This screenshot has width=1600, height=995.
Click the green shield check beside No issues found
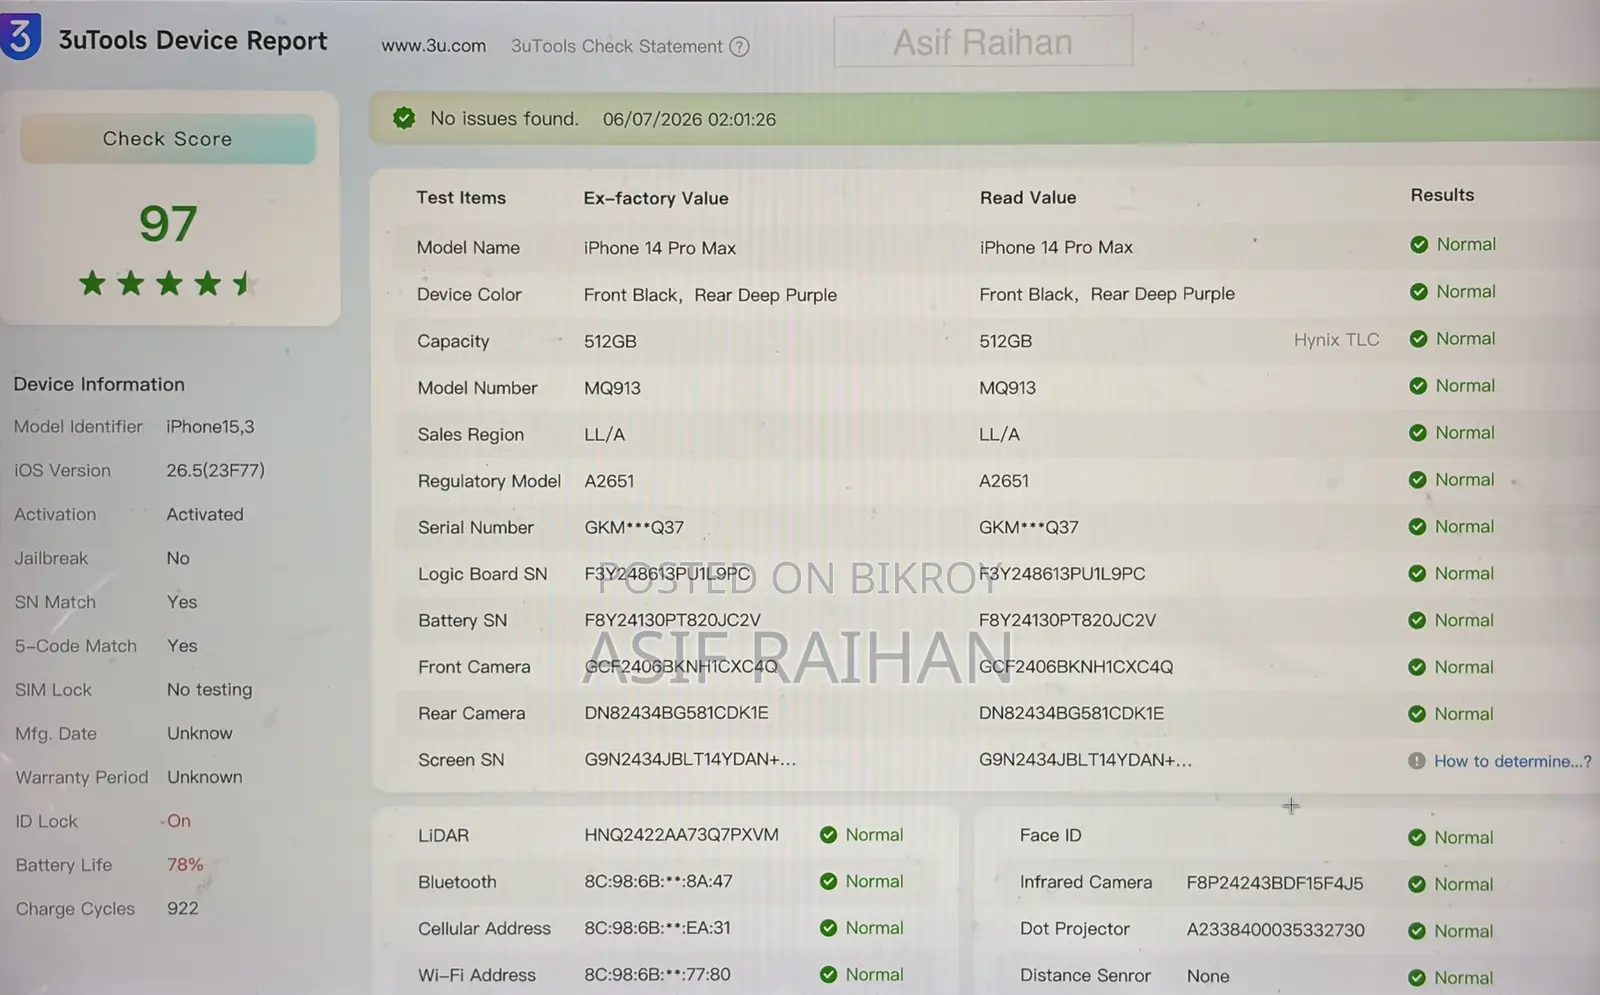[404, 118]
